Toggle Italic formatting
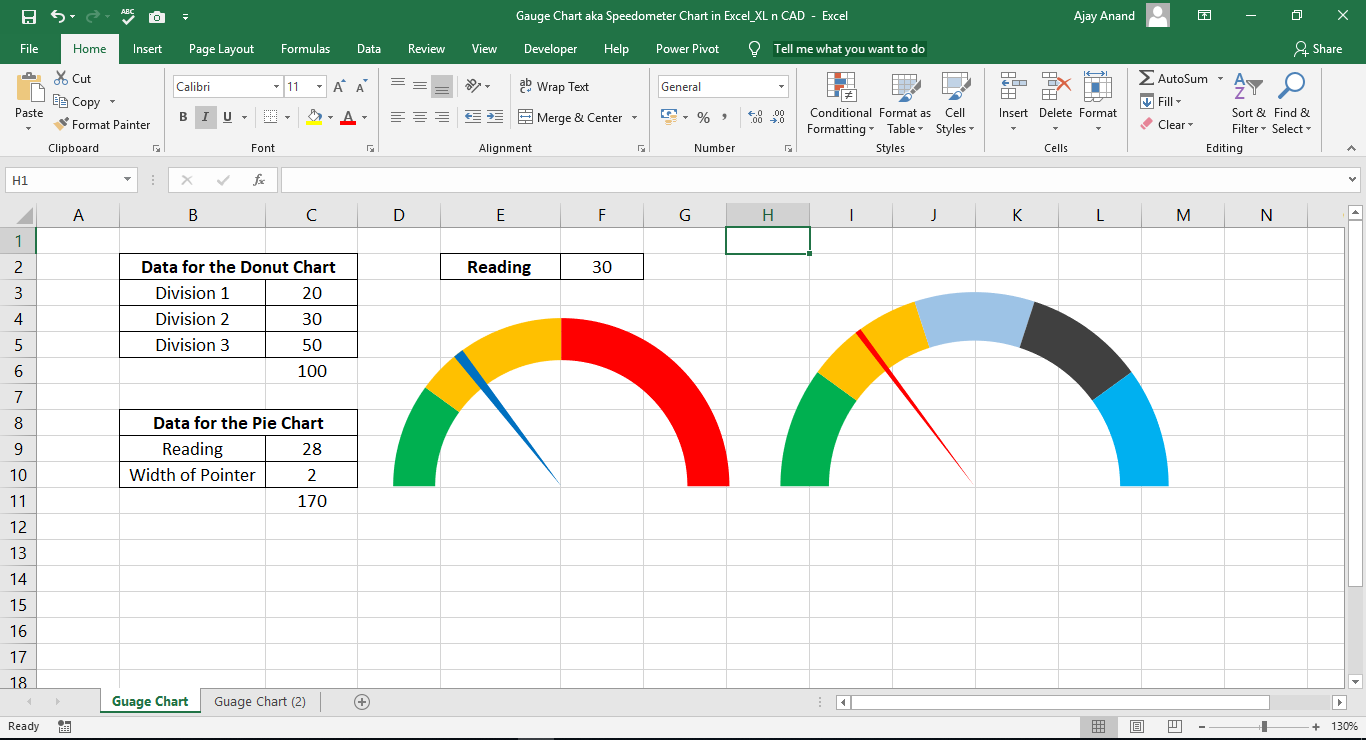 (205, 117)
